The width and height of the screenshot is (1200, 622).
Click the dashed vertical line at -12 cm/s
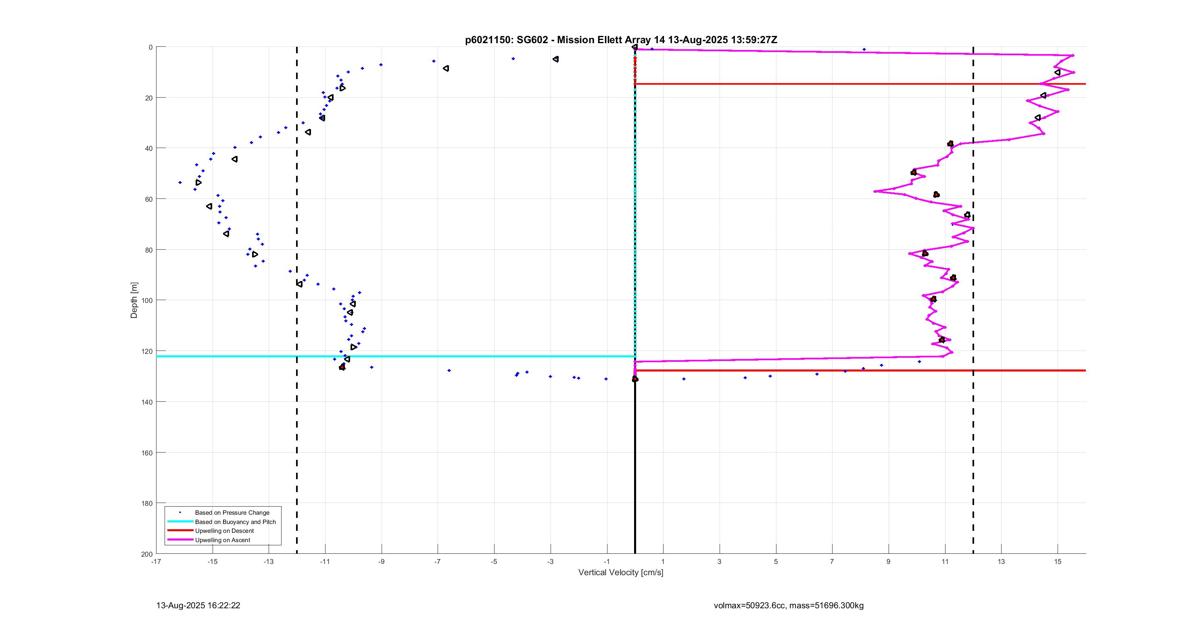coord(297,300)
